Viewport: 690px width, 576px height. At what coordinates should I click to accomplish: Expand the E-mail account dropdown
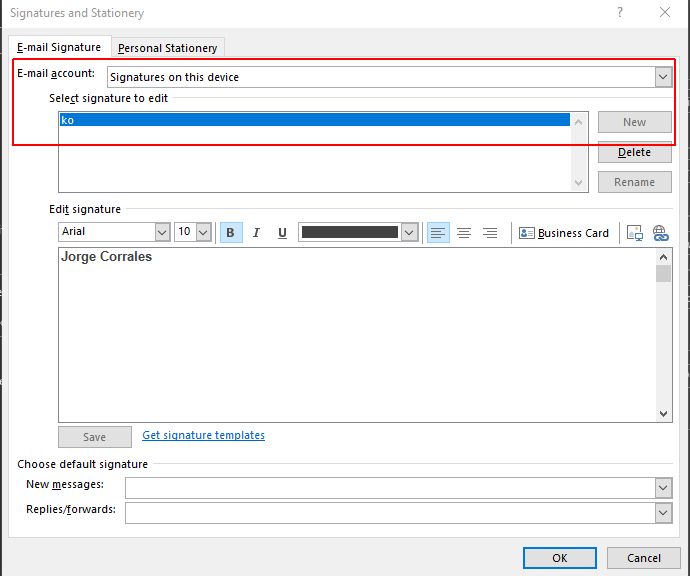663,77
